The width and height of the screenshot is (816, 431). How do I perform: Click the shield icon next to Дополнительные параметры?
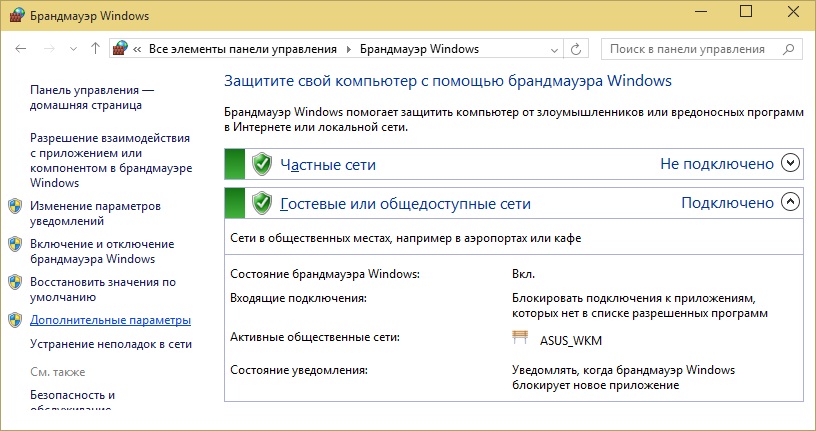coord(15,320)
